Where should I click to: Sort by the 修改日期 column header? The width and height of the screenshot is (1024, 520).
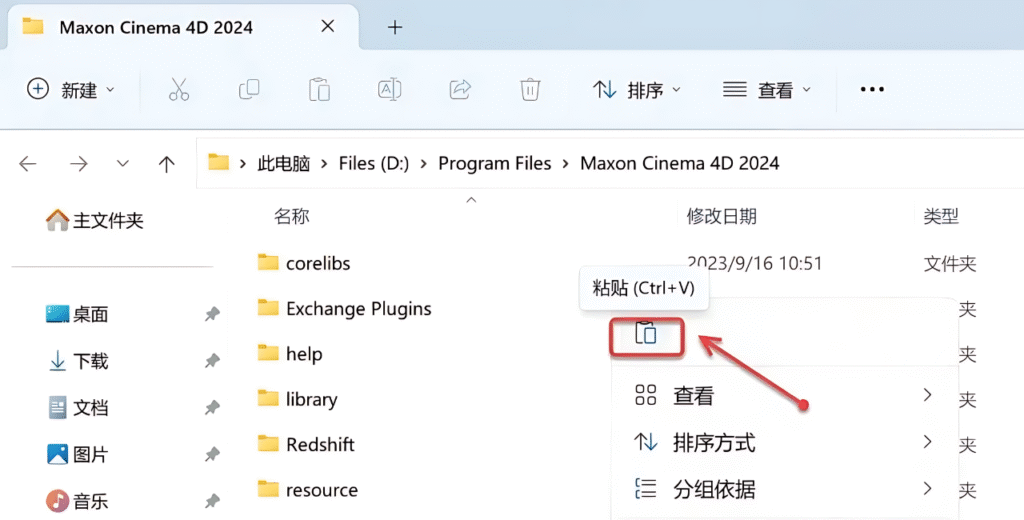tap(722, 216)
